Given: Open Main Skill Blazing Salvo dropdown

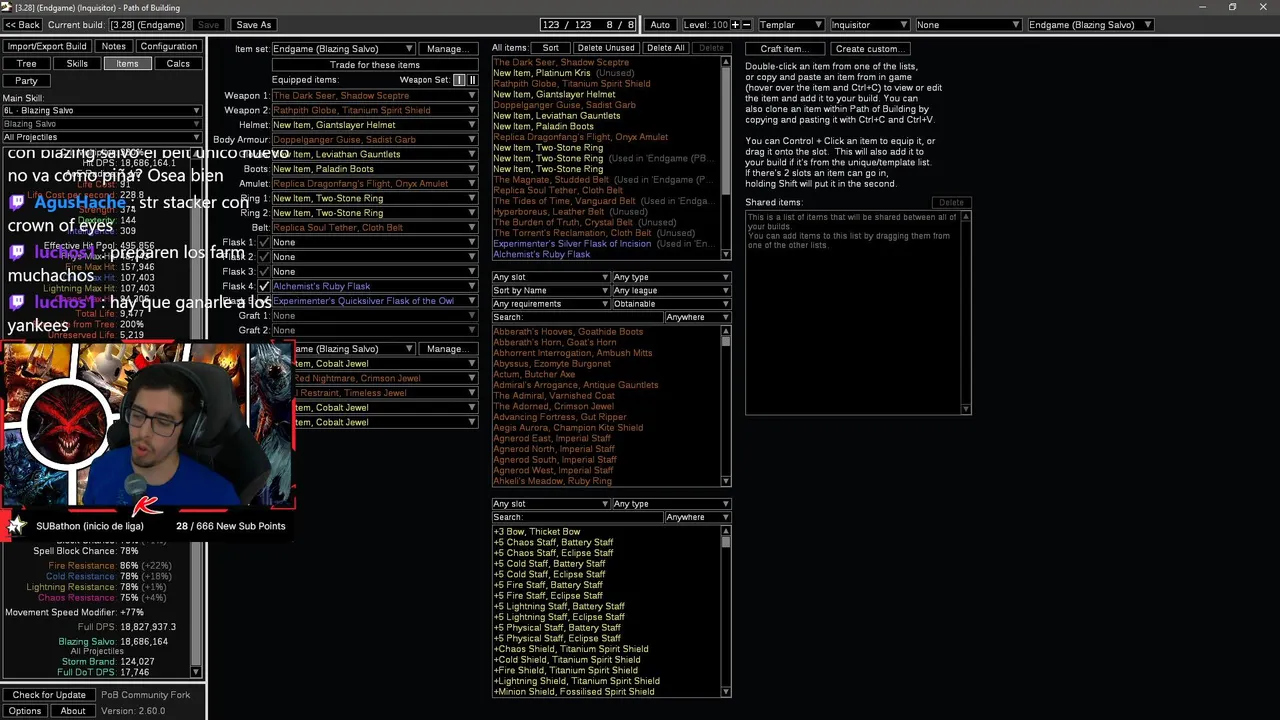Looking at the screenshot, I should [x=102, y=111].
